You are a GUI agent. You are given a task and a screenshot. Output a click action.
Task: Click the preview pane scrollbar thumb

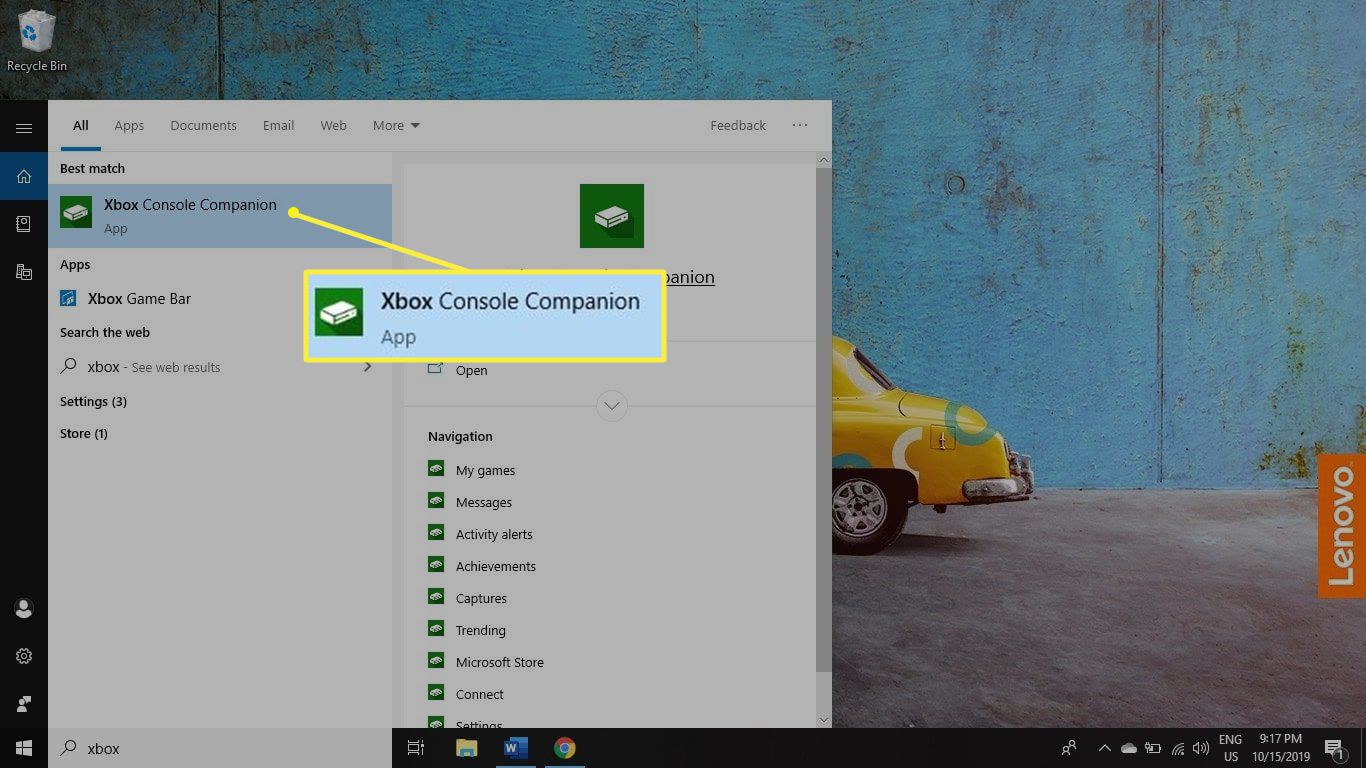point(824,420)
